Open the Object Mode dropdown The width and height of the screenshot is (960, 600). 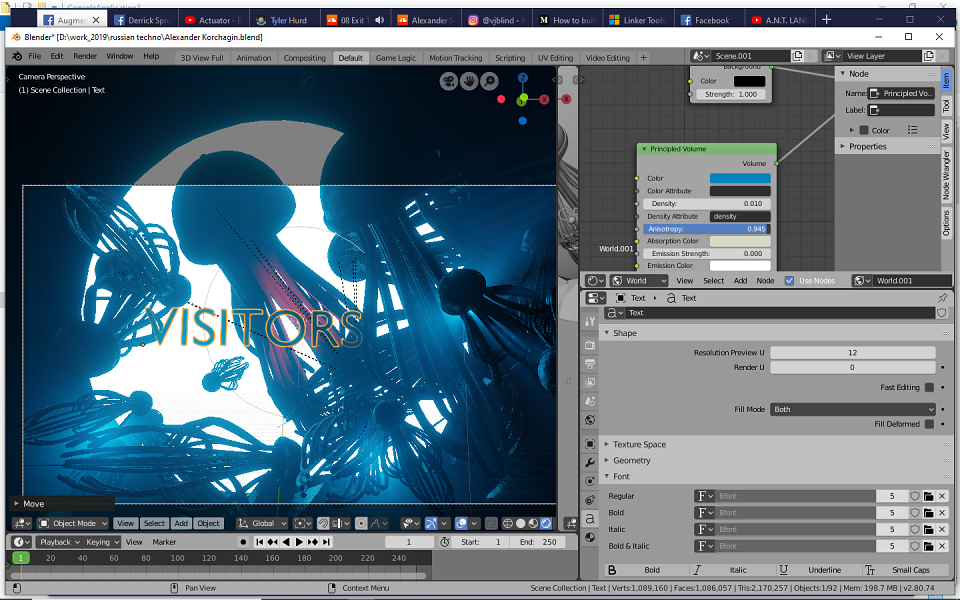73,523
